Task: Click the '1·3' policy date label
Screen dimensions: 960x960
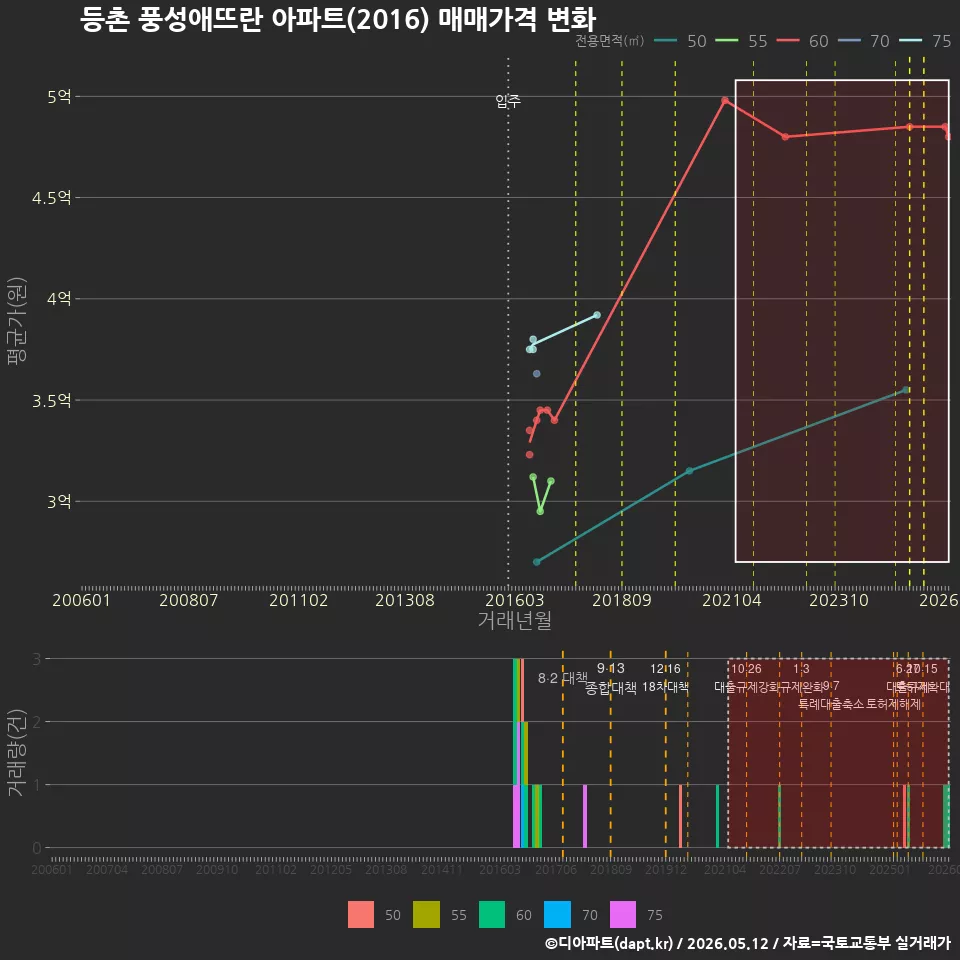Action: tap(801, 669)
